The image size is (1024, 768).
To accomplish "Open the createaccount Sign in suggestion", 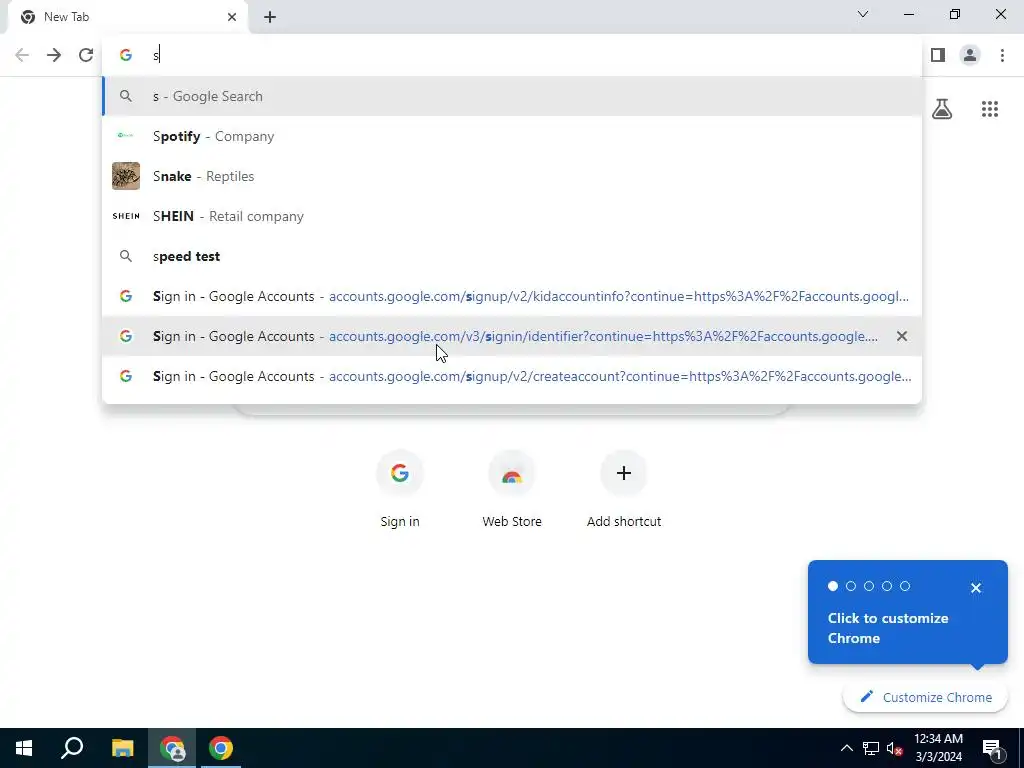I will point(512,376).
